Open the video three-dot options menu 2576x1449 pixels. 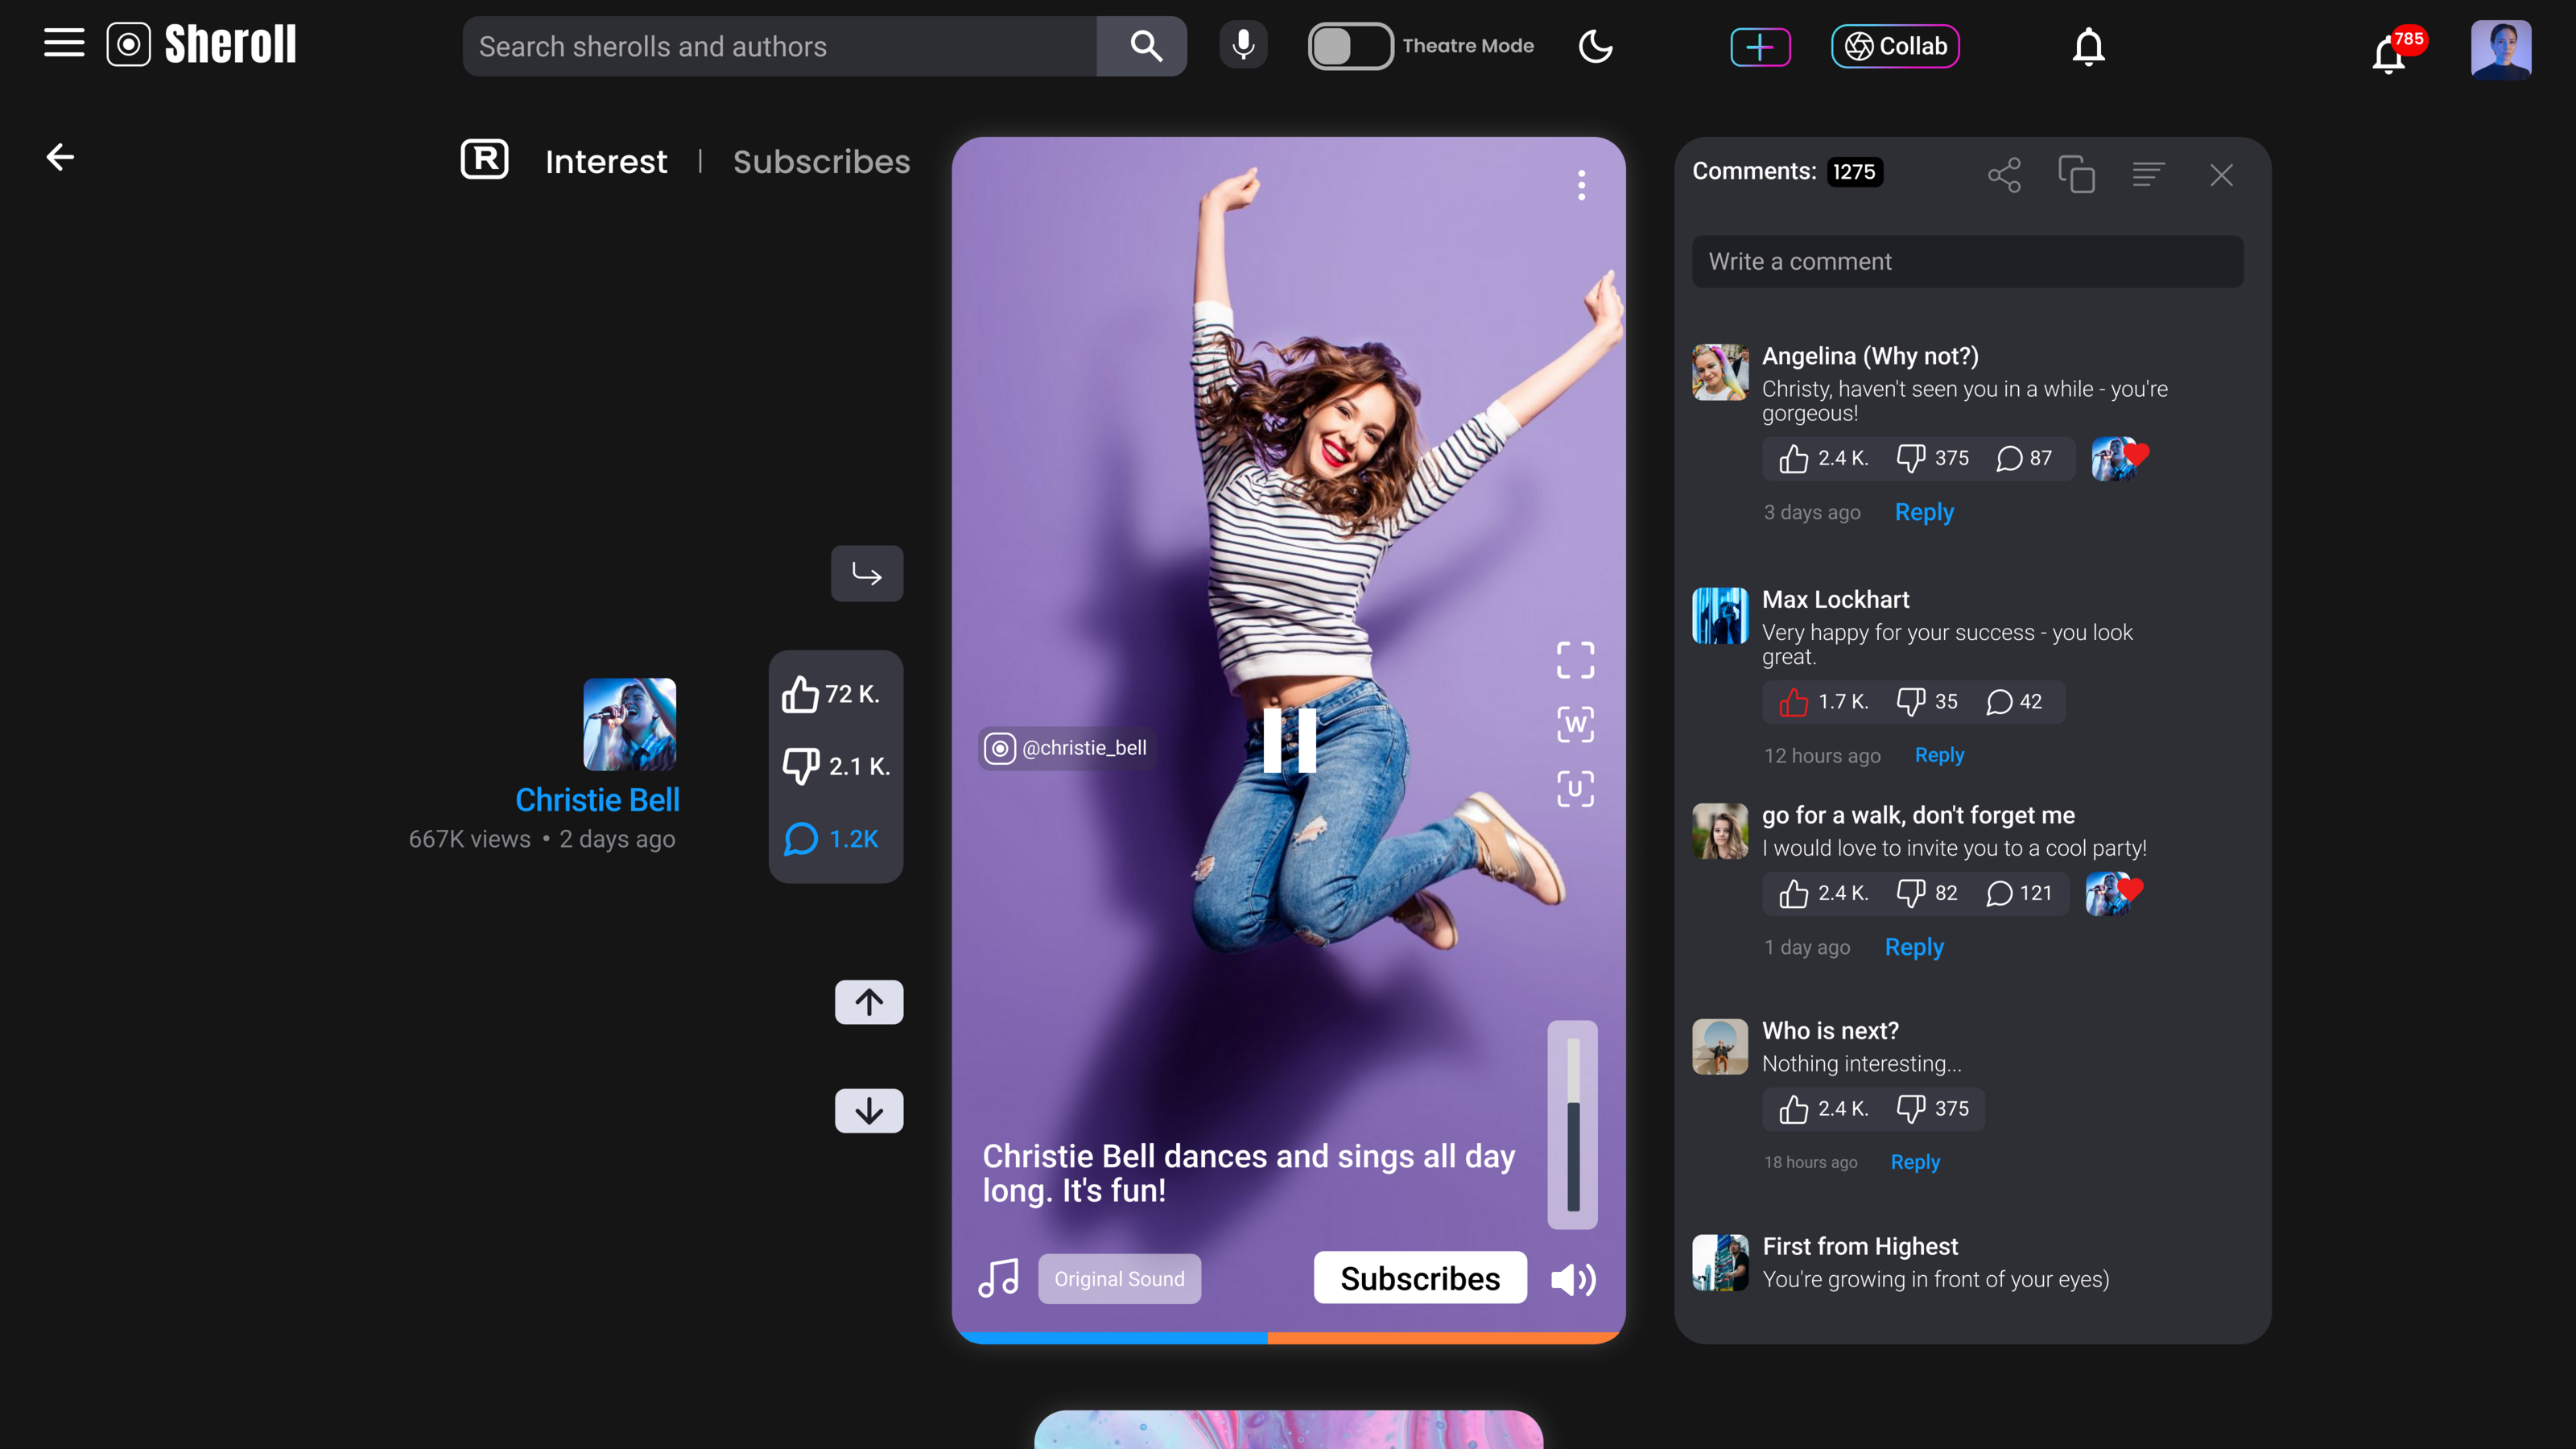(1581, 185)
